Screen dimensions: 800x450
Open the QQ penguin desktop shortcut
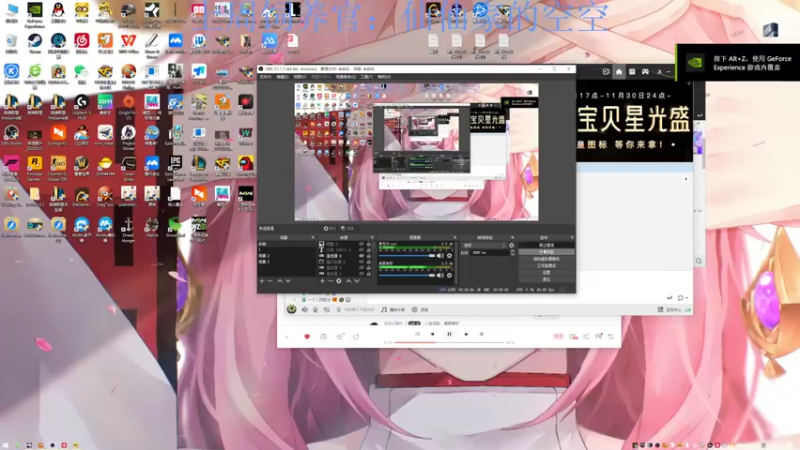[x=58, y=13]
